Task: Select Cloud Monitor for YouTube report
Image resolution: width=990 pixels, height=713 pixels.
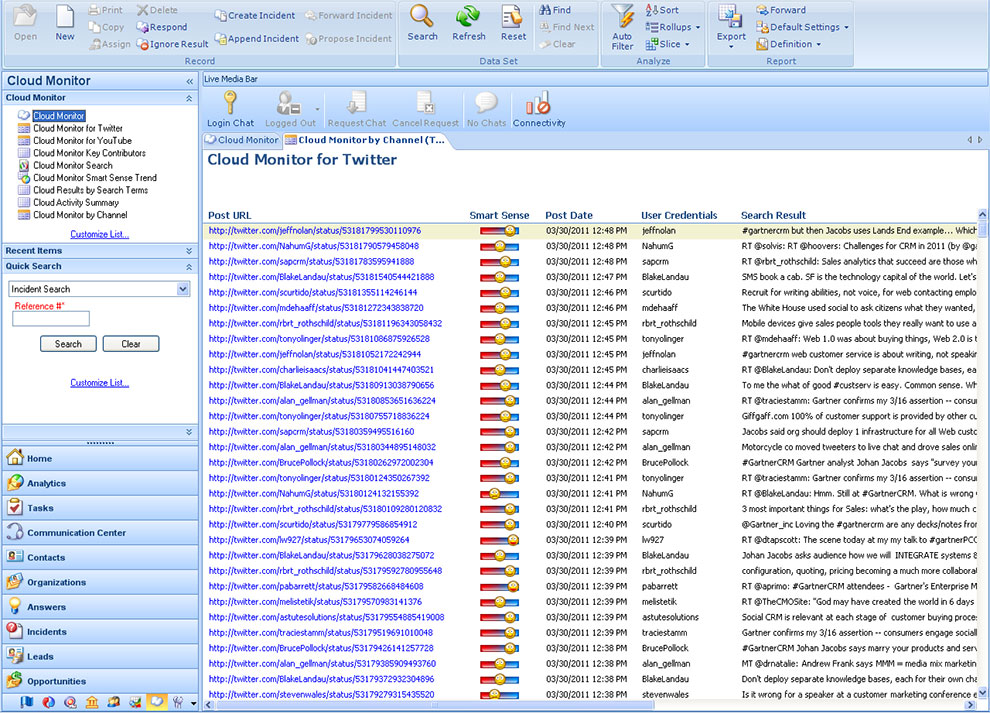Action: (82, 141)
